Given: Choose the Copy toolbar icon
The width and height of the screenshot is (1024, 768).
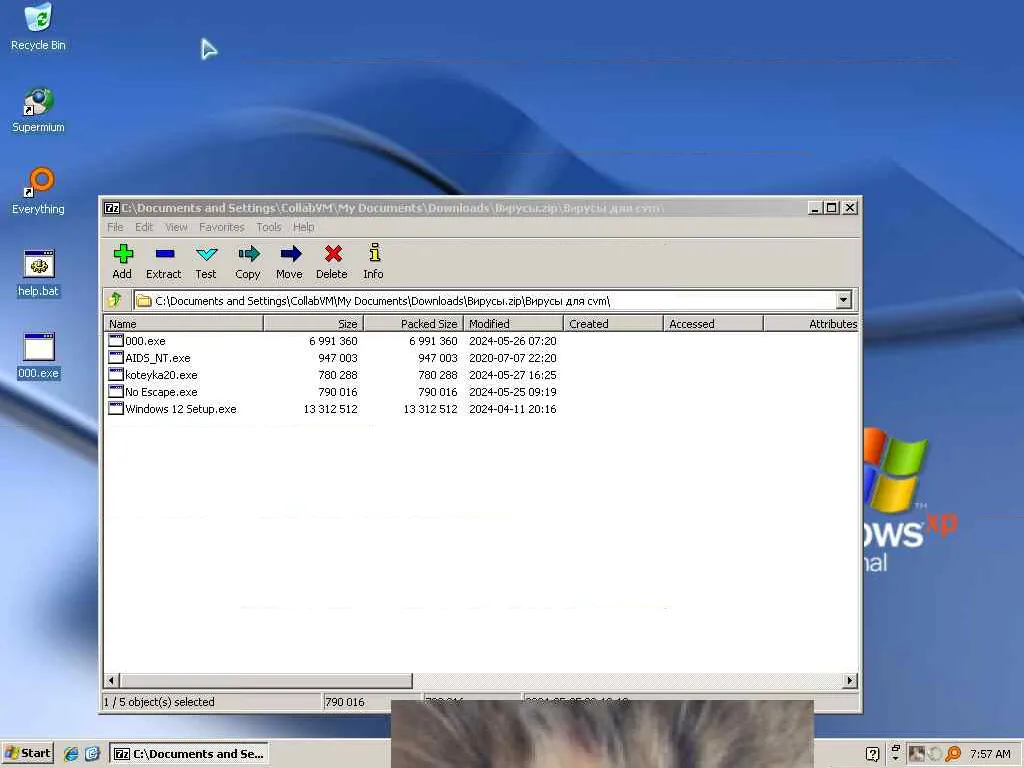Looking at the screenshot, I should [248, 254].
